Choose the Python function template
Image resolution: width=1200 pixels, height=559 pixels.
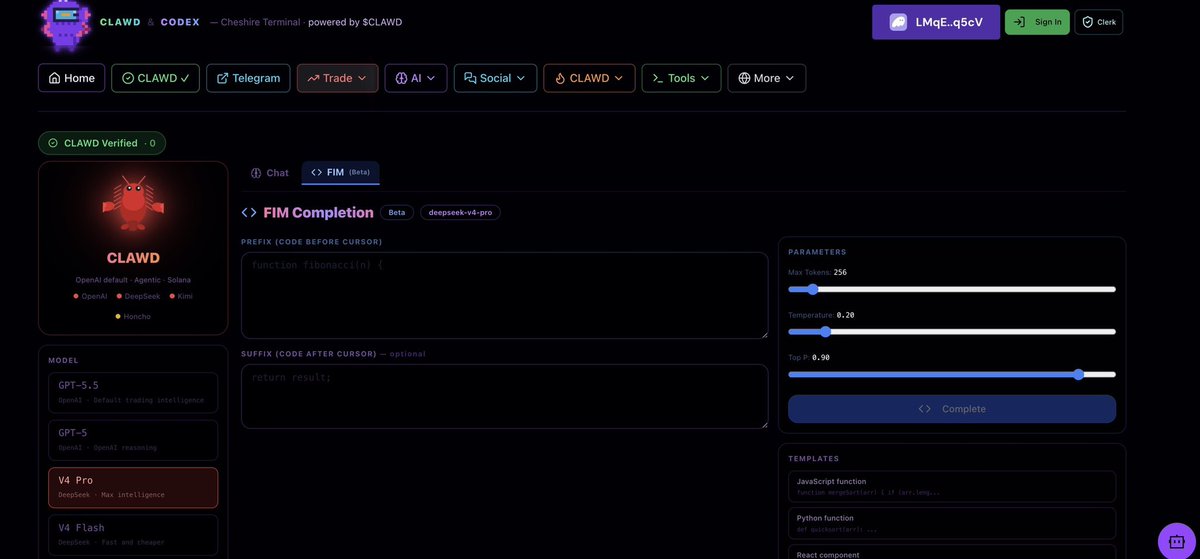tap(952, 523)
